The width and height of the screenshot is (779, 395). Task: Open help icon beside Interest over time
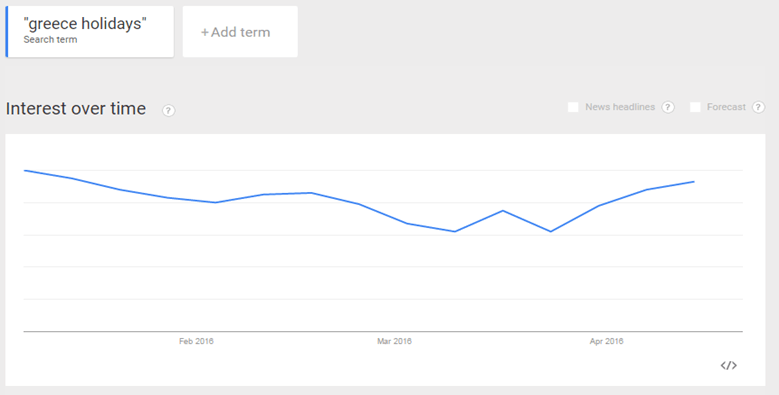tap(168, 110)
